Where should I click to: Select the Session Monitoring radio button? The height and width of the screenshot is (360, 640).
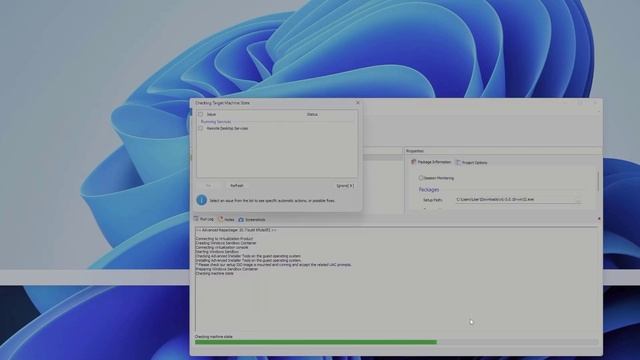tap(421, 178)
